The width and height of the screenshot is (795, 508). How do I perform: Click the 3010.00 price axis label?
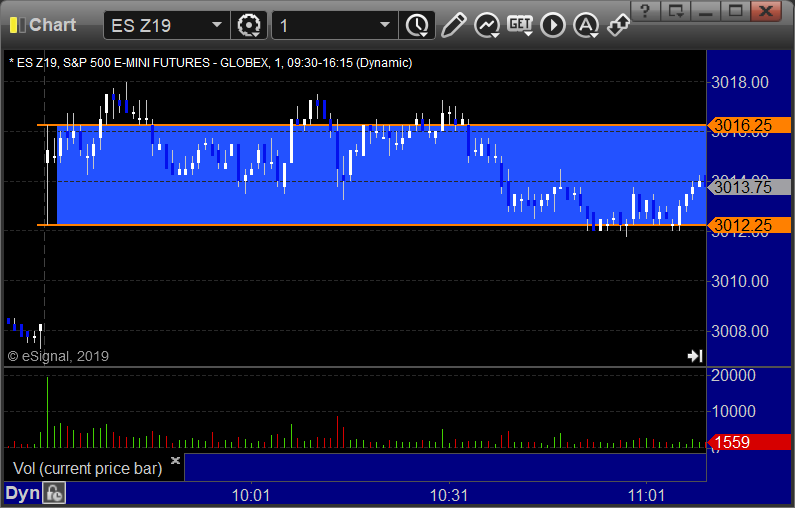pyautogui.click(x=740, y=281)
